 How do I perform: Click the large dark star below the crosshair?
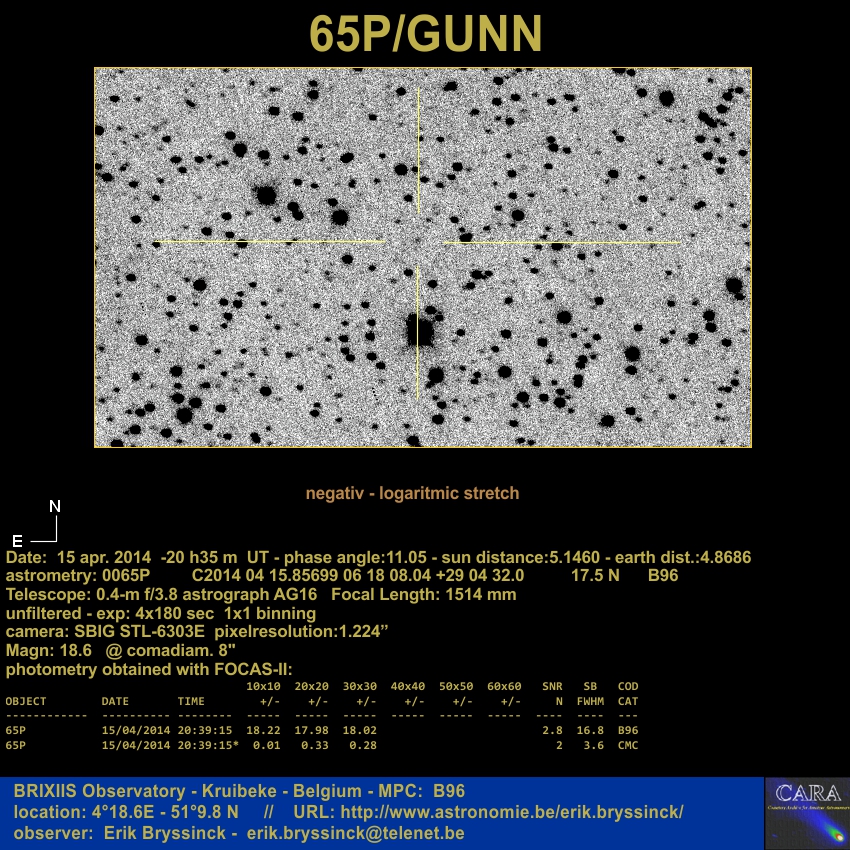(421, 329)
